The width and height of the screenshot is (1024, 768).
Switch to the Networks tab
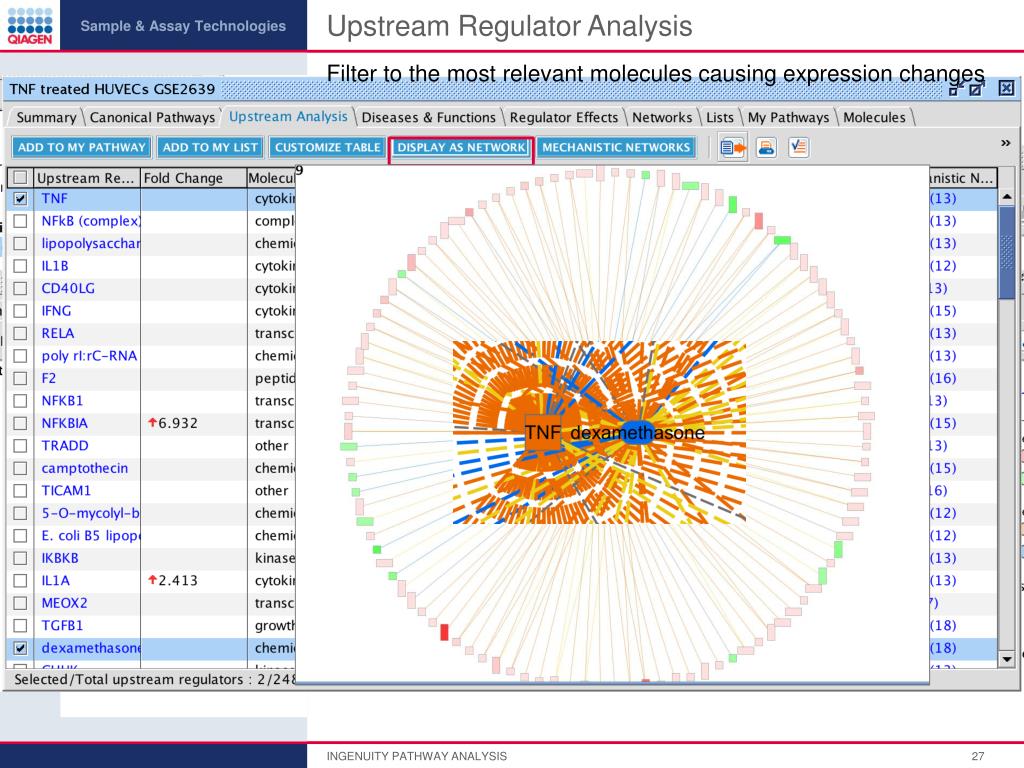coord(662,118)
